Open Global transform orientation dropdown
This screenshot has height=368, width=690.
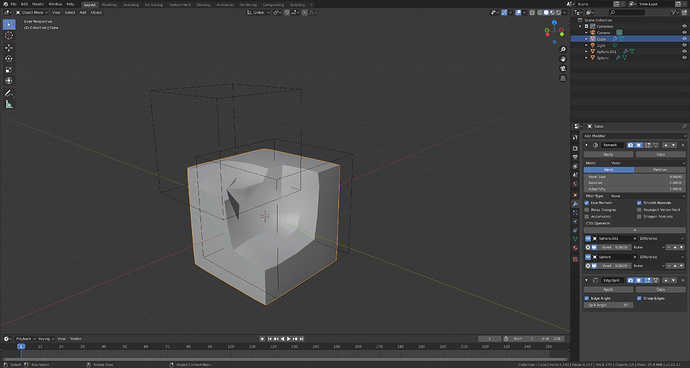[x=258, y=13]
